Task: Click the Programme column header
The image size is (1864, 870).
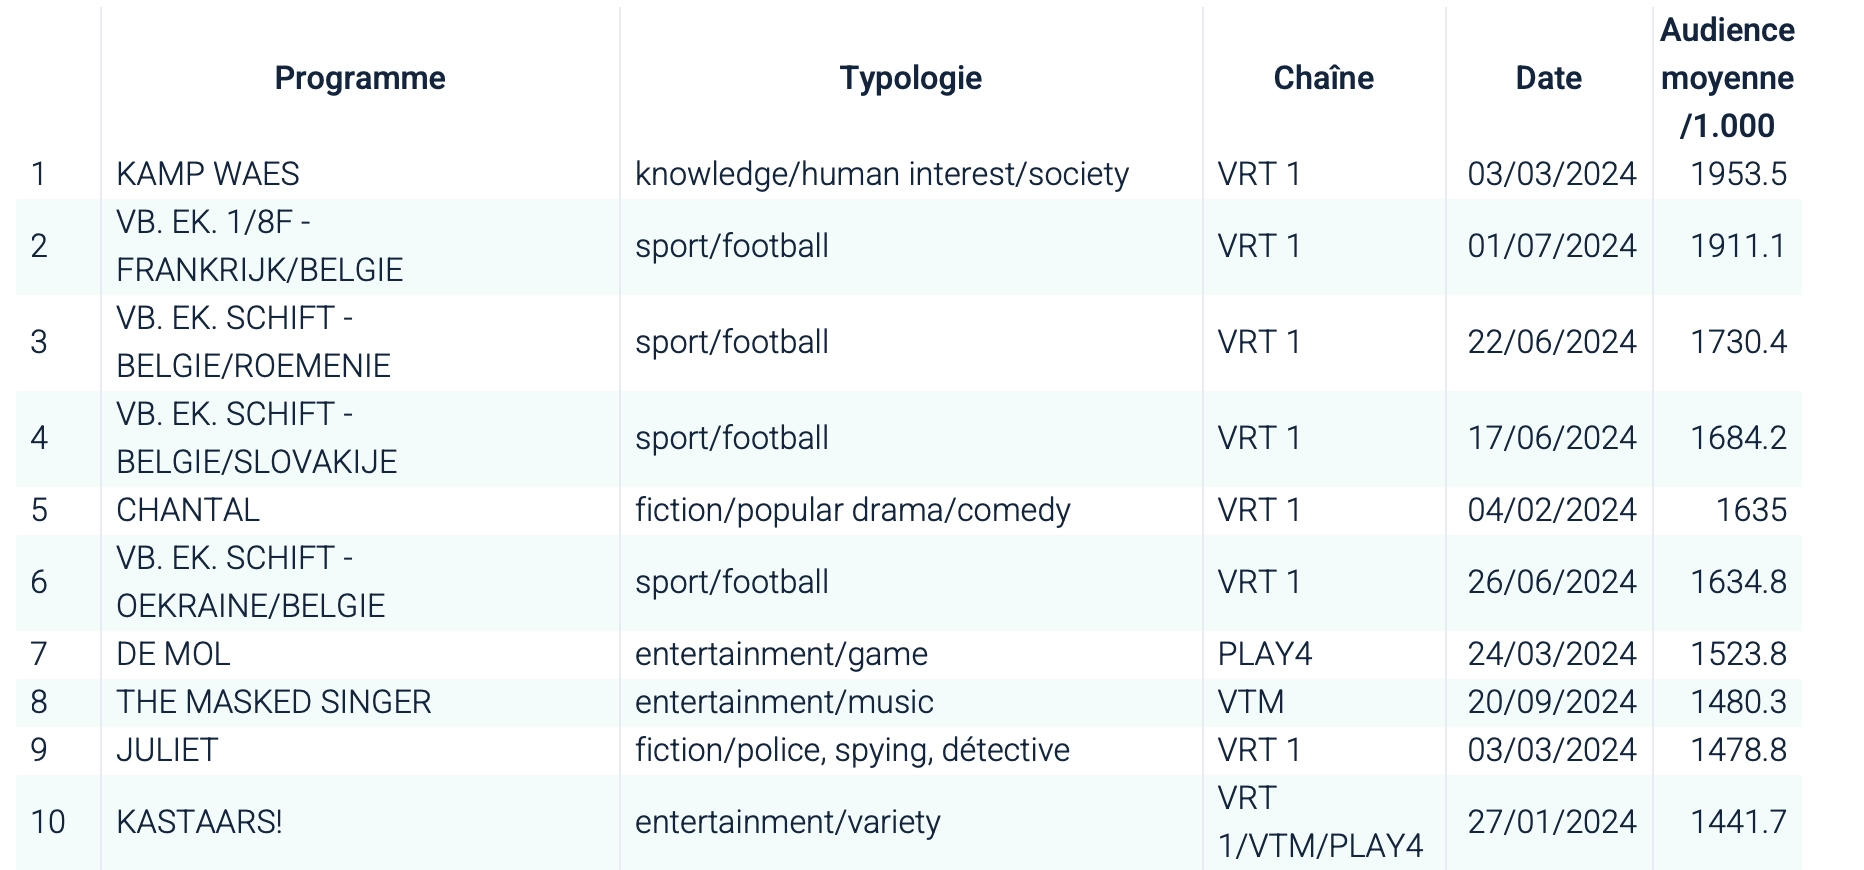Action: pyautogui.click(x=360, y=78)
